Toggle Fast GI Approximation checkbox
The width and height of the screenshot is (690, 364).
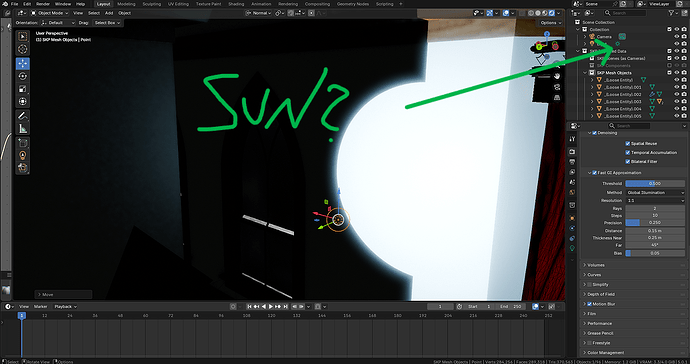tap(595, 173)
